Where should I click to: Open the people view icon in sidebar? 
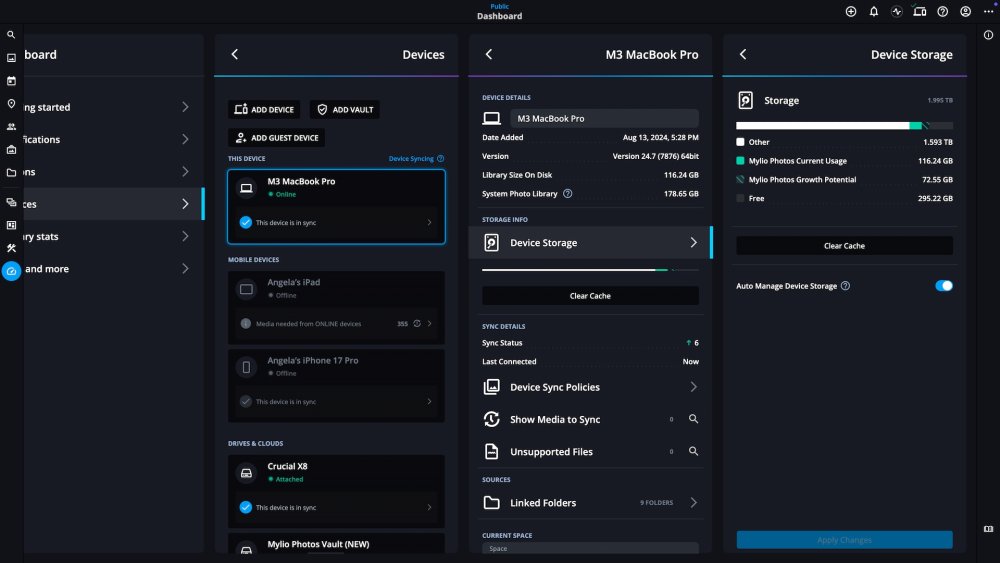(x=11, y=127)
